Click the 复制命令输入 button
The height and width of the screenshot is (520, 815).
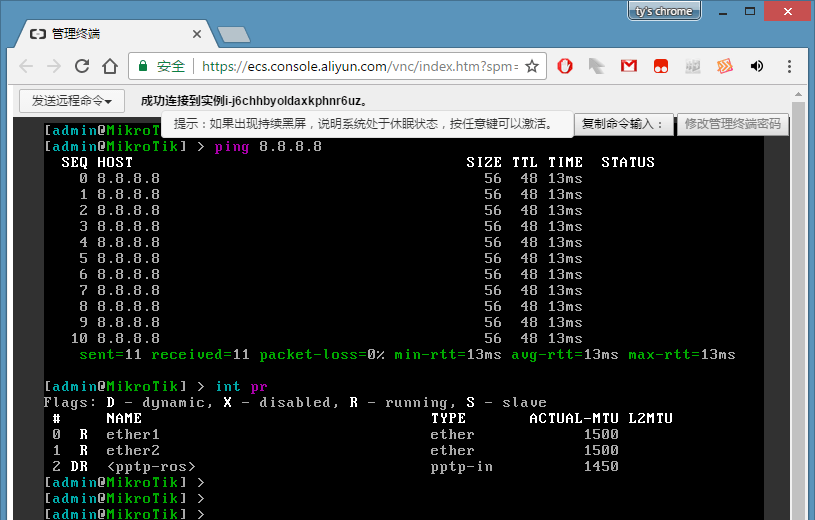tap(622, 125)
